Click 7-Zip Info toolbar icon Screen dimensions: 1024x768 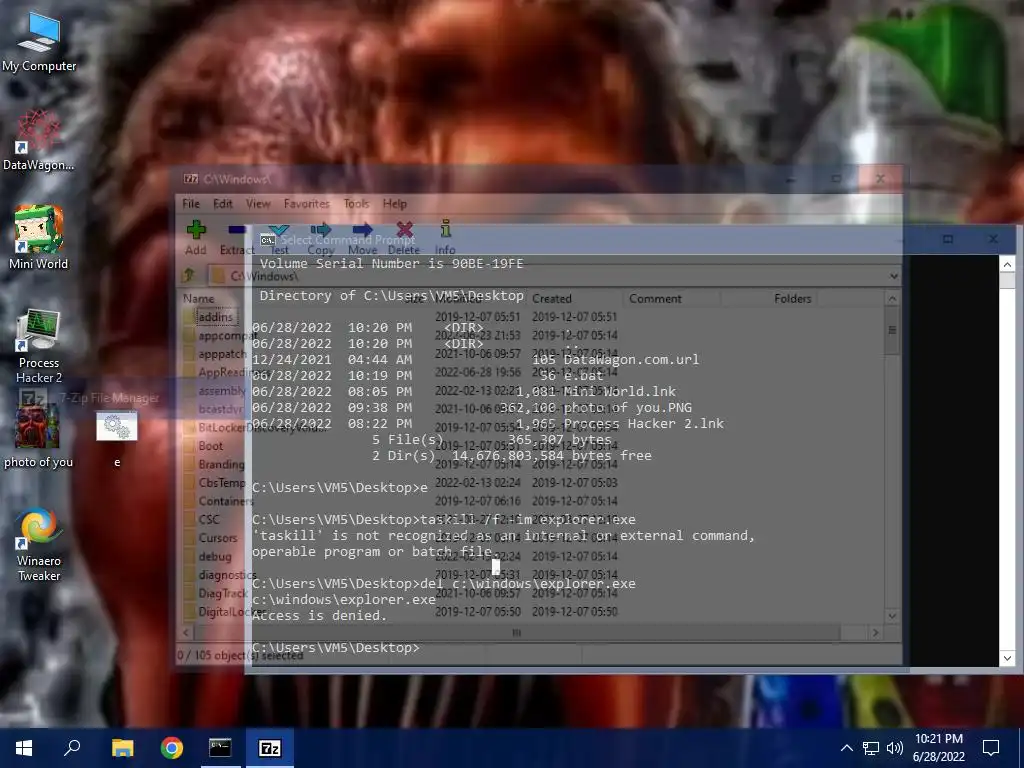click(445, 238)
